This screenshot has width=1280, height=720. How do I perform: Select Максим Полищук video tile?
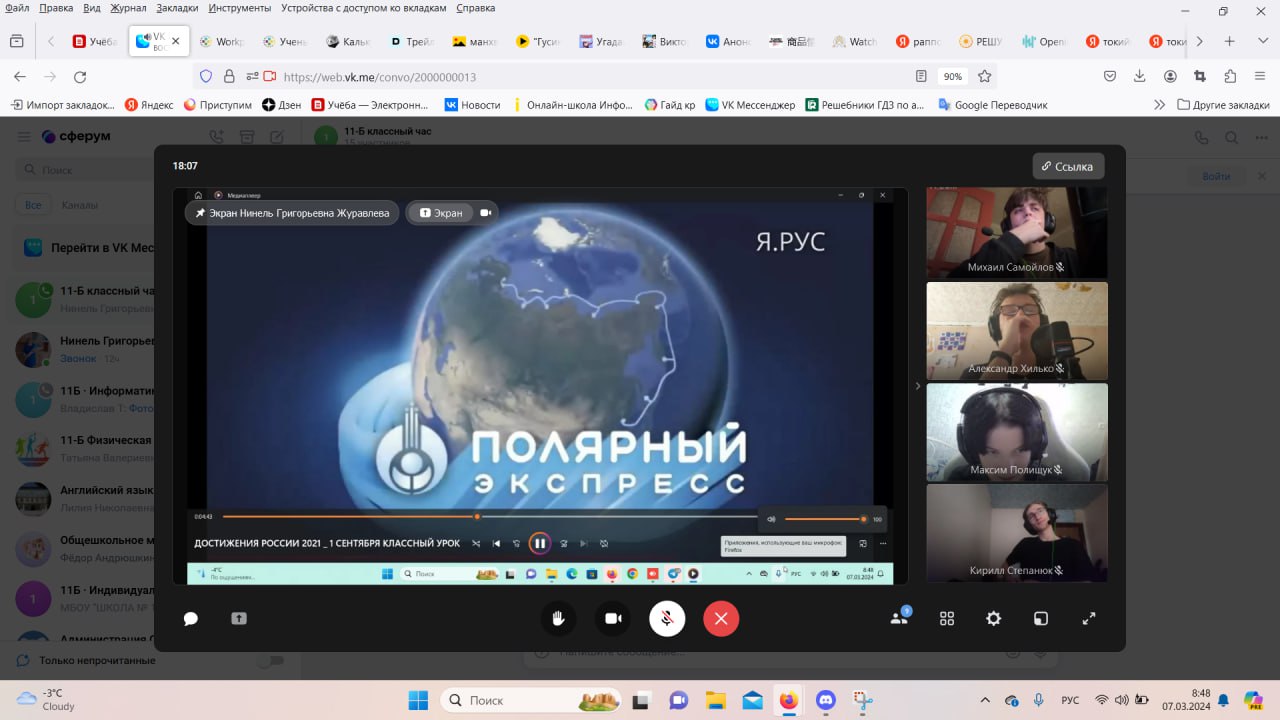click(1017, 432)
